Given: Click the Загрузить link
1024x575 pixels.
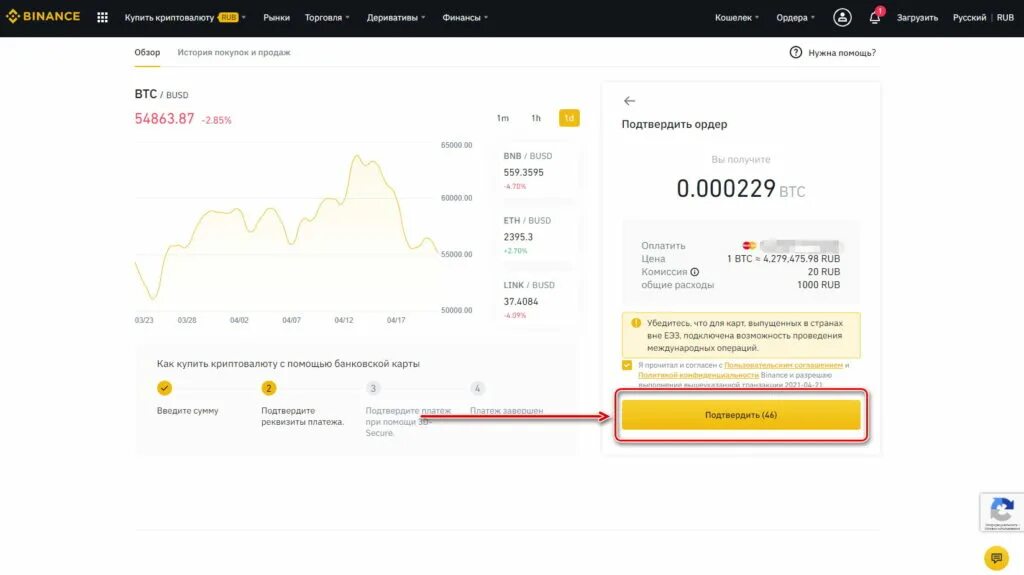Looking at the screenshot, I should [x=917, y=18].
